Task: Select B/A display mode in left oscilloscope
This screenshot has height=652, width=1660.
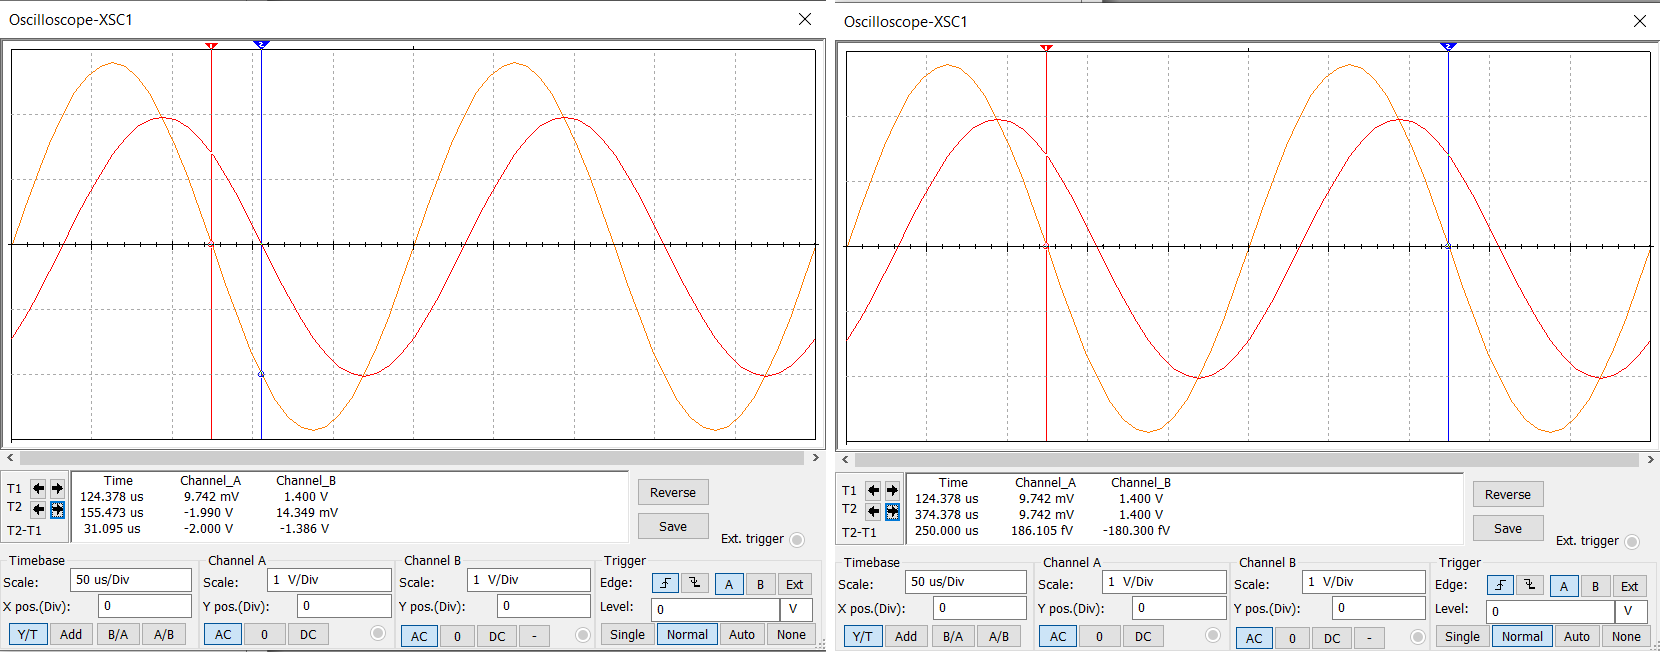Action: [118, 634]
